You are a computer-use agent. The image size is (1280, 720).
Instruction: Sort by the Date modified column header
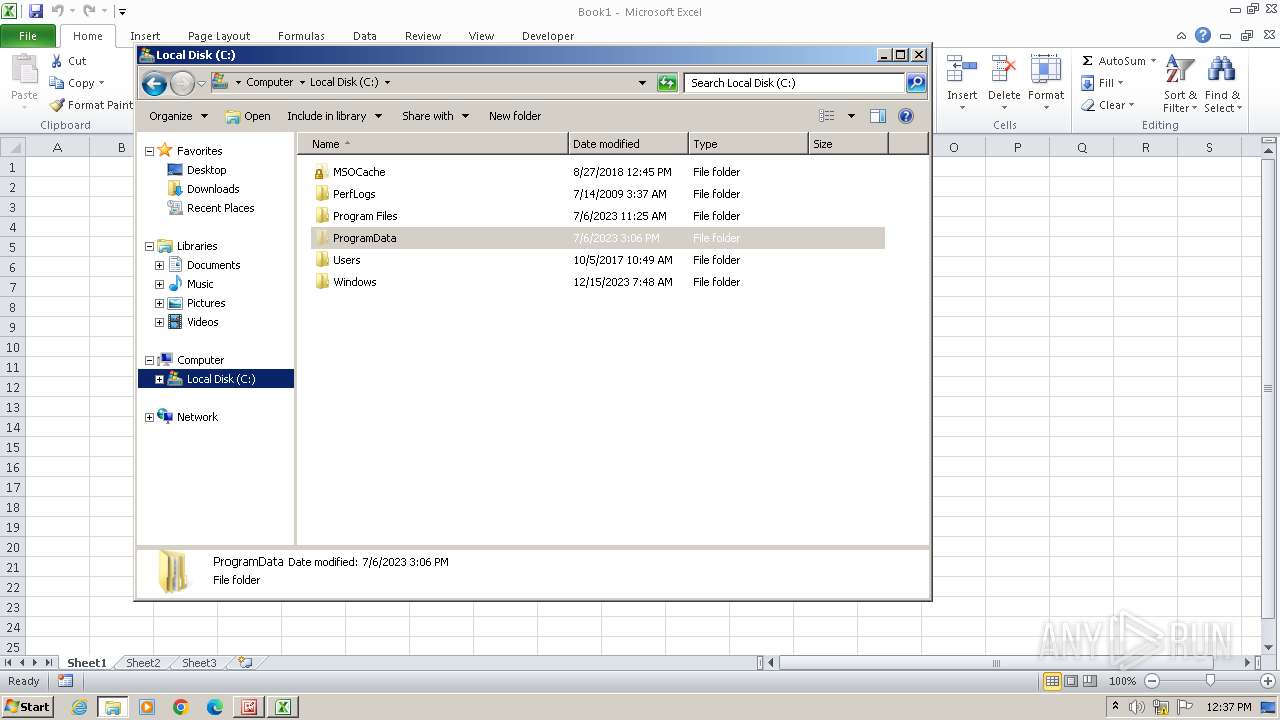click(x=628, y=144)
